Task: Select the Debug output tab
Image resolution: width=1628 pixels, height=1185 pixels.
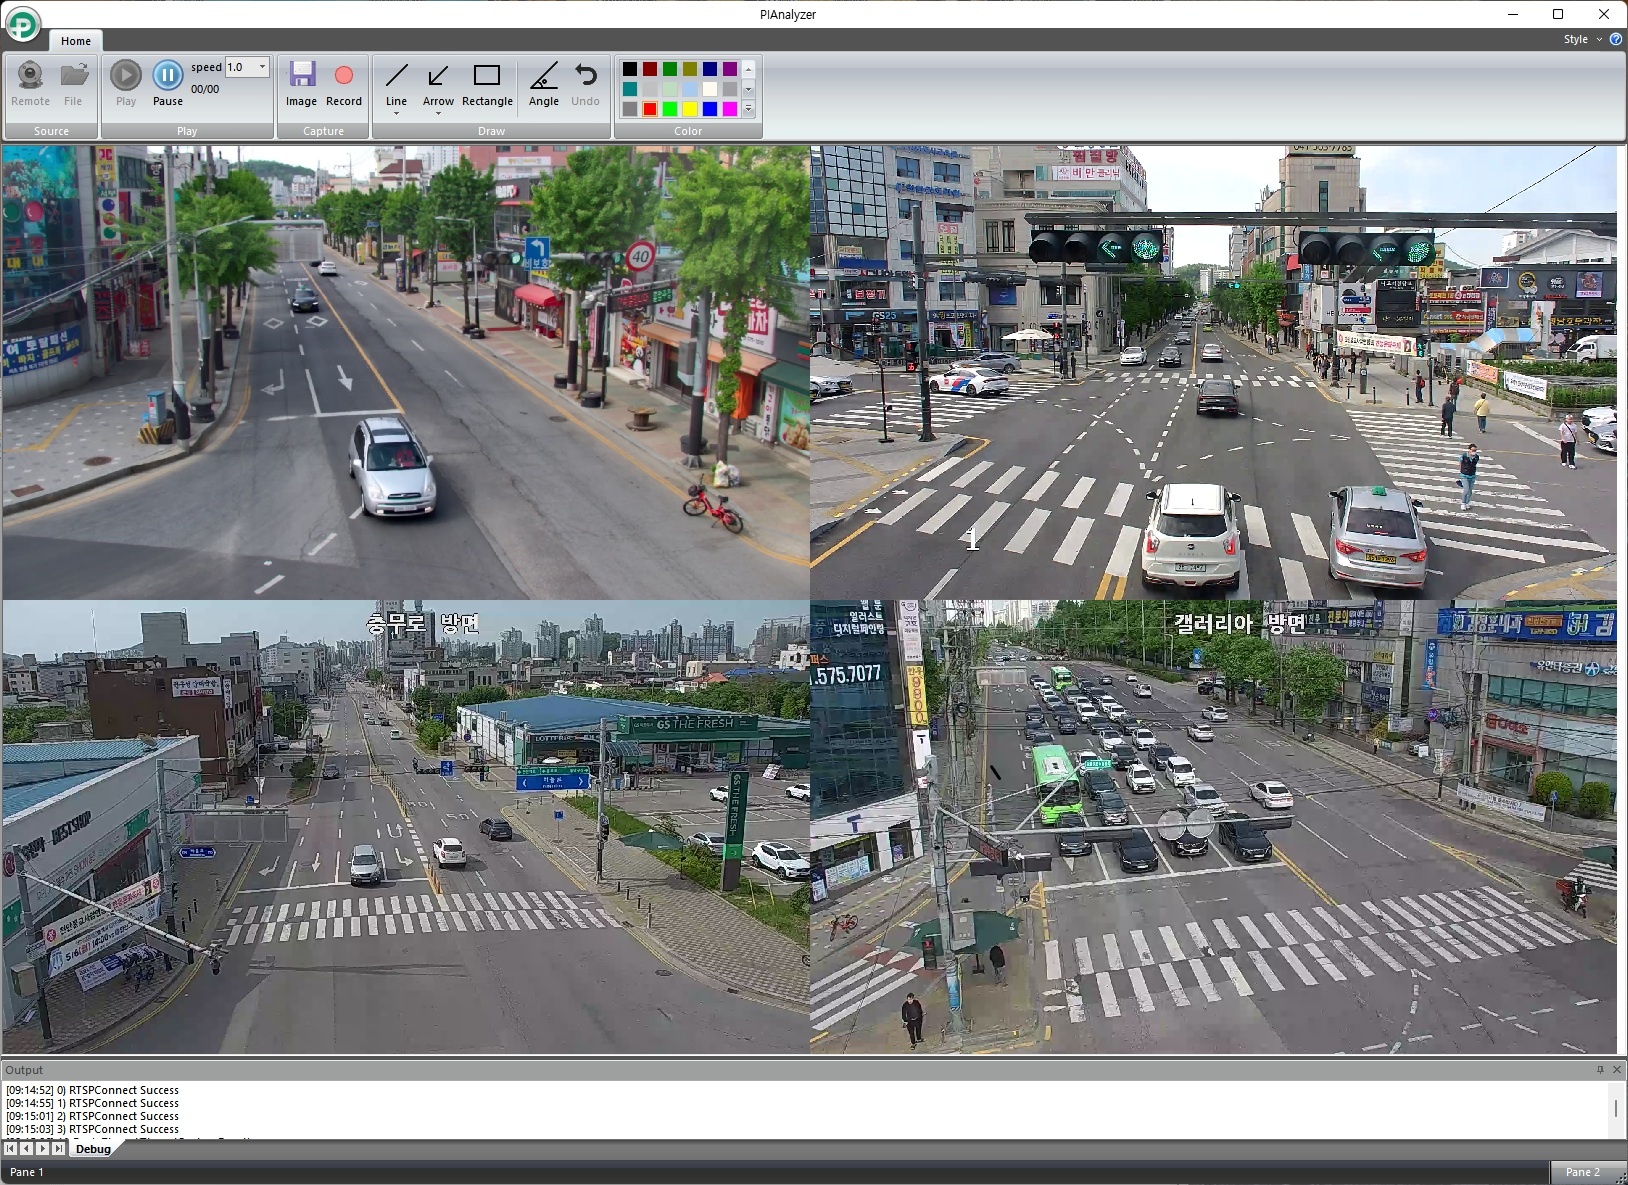Action: click(x=92, y=1148)
